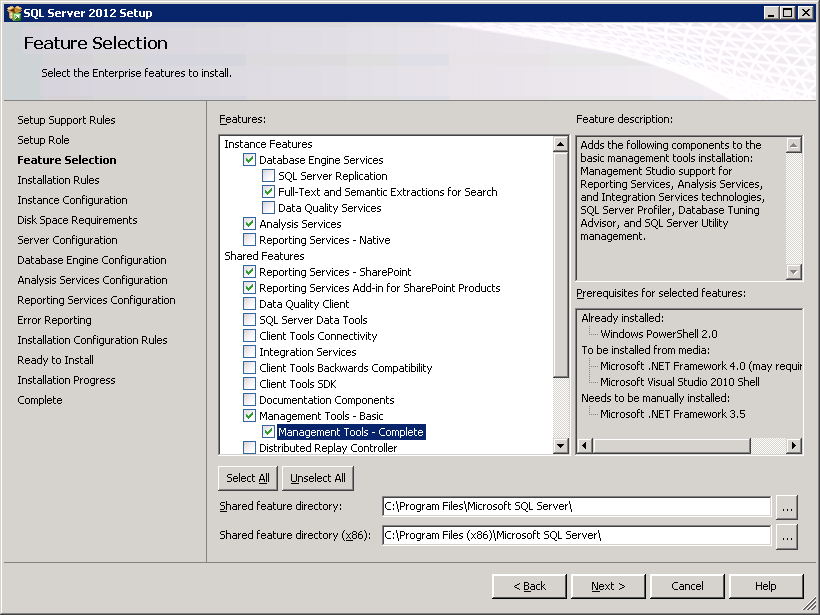Click Feature description scroll down arrow
This screenshot has width=820, height=615.
[794, 271]
